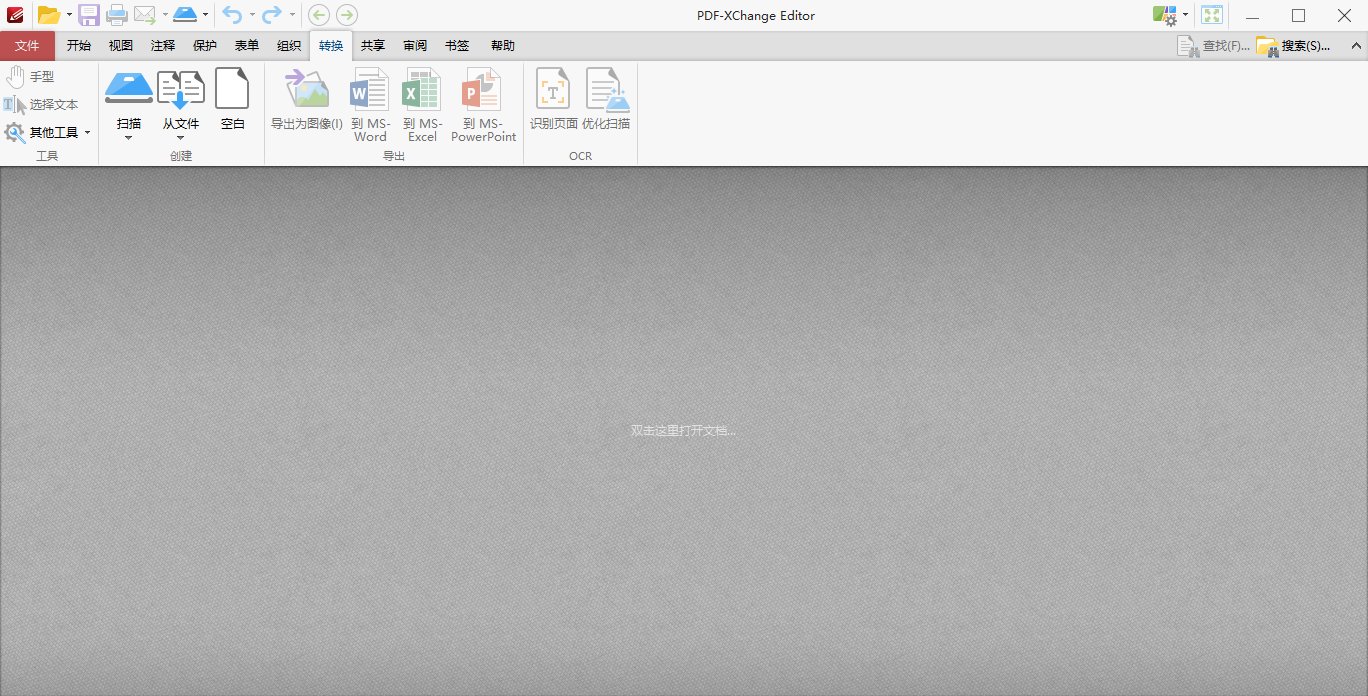Viewport: 1368px width, 696px height.
Task: Click 导出为图像(I) export to image
Action: click(x=307, y=98)
